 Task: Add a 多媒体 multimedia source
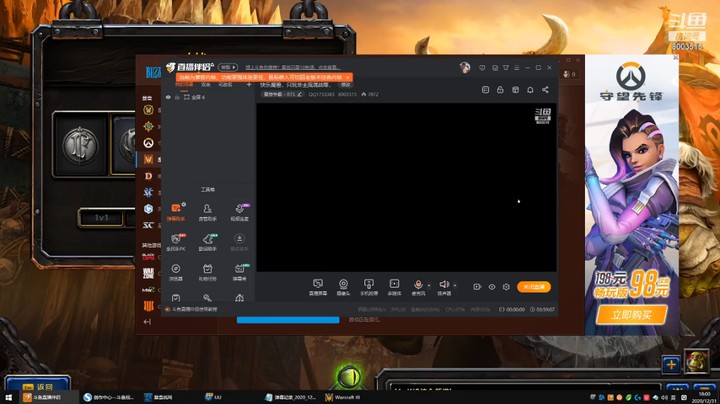click(394, 287)
